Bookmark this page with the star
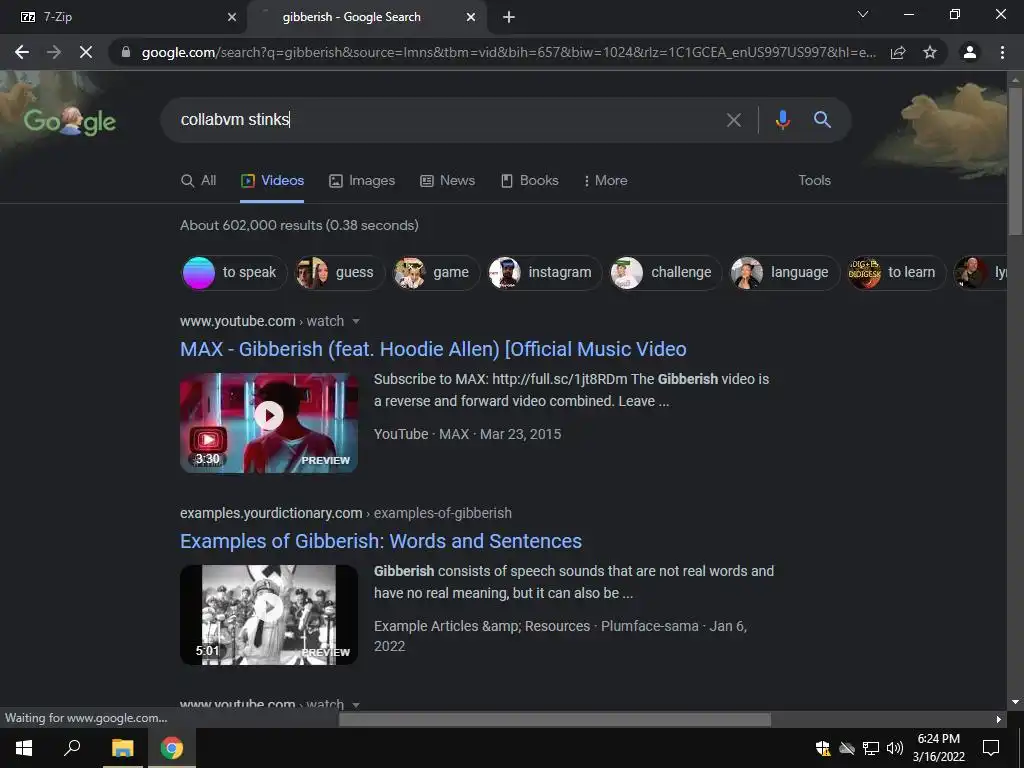The width and height of the screenshot is (1024, 768). pos(930,52)
